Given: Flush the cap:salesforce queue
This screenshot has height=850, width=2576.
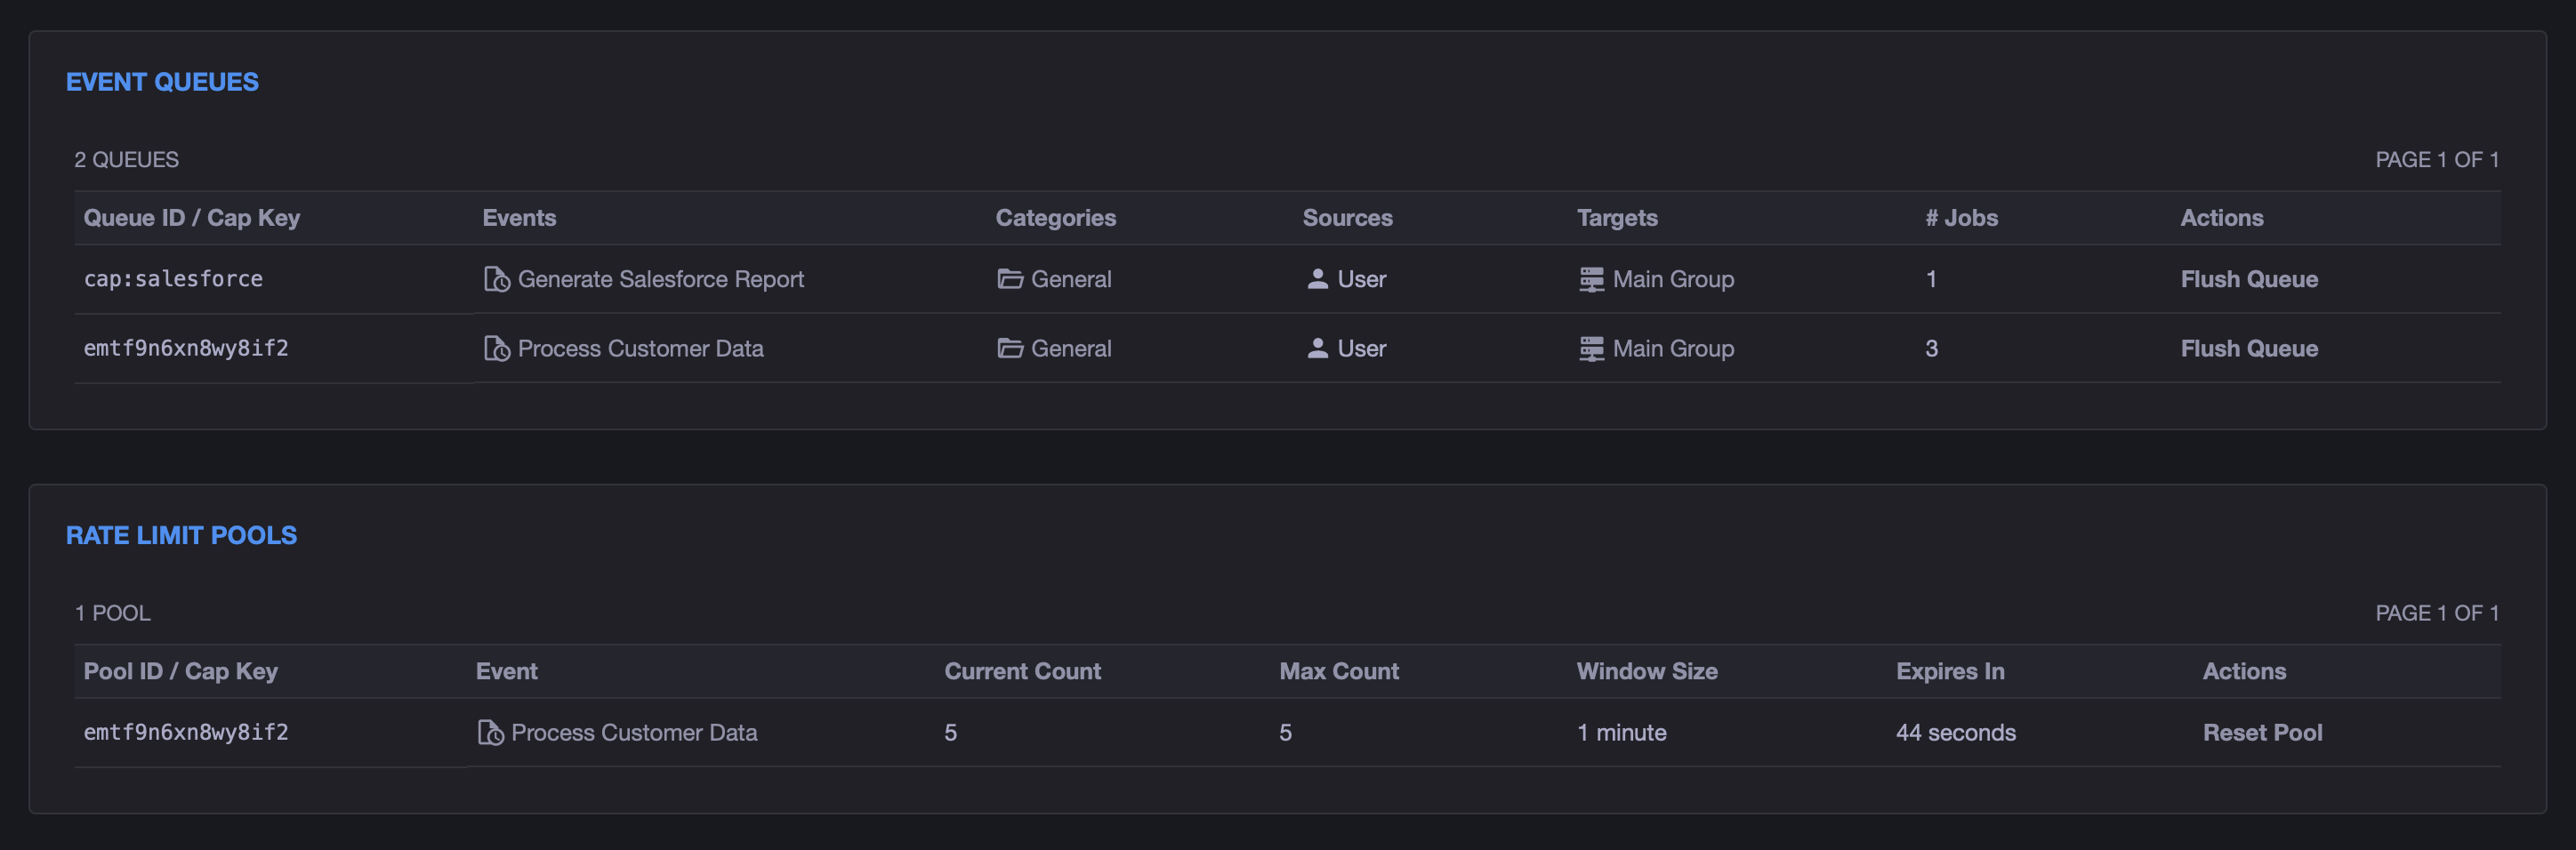Looking at the screenshot, I should click(2249, 279).
